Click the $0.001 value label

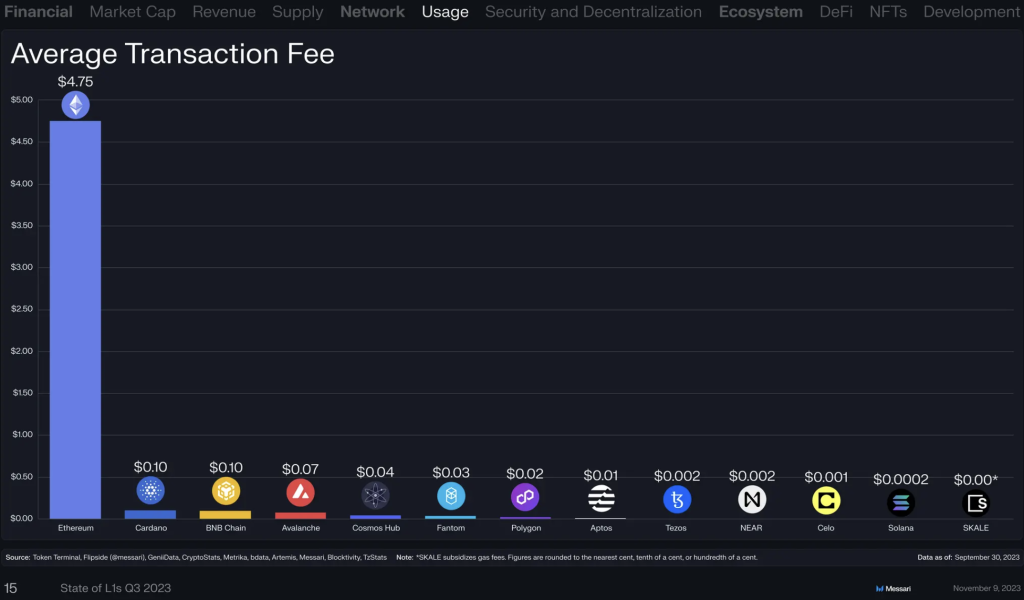pyautogui.click(x=826, y=477)
